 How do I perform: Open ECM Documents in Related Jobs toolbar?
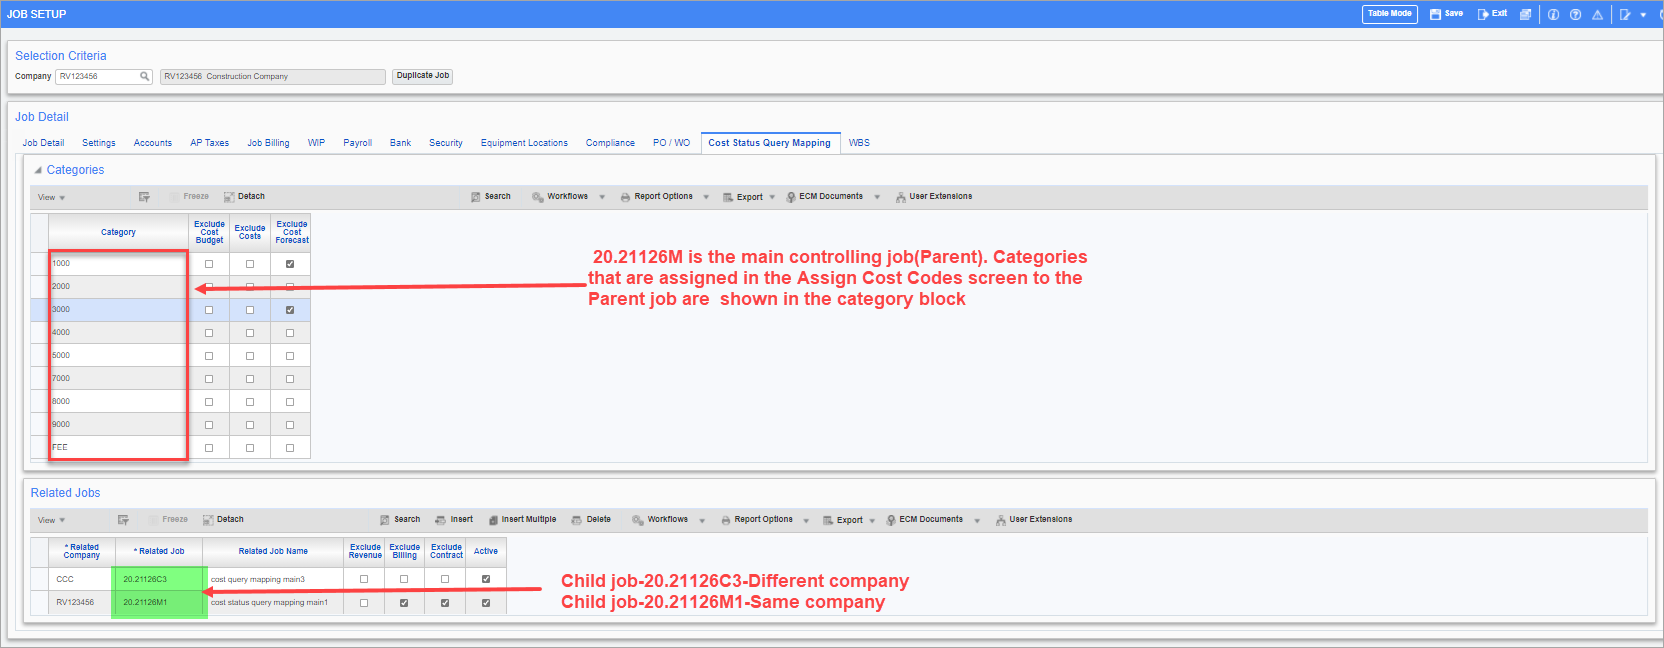[x=924, y=520]
